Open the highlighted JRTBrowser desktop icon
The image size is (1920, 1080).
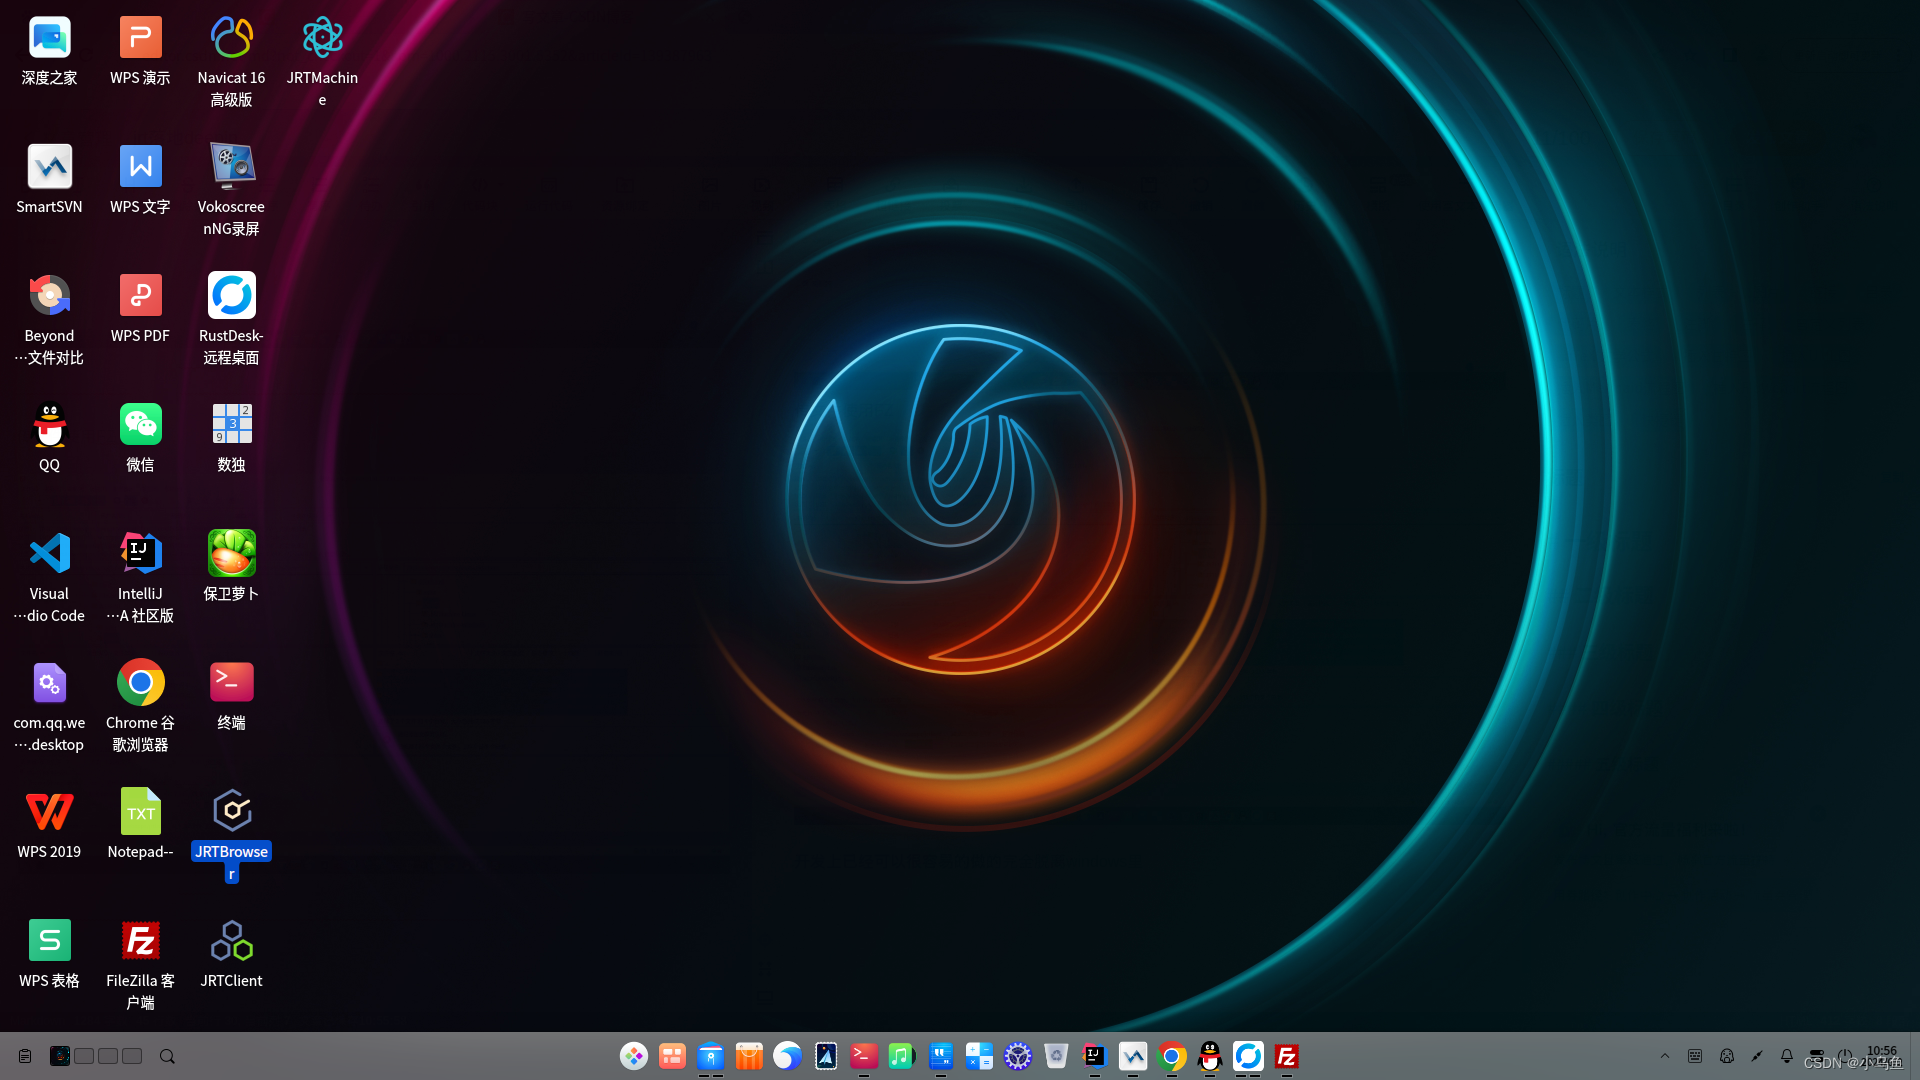click(x=231, y=835)
